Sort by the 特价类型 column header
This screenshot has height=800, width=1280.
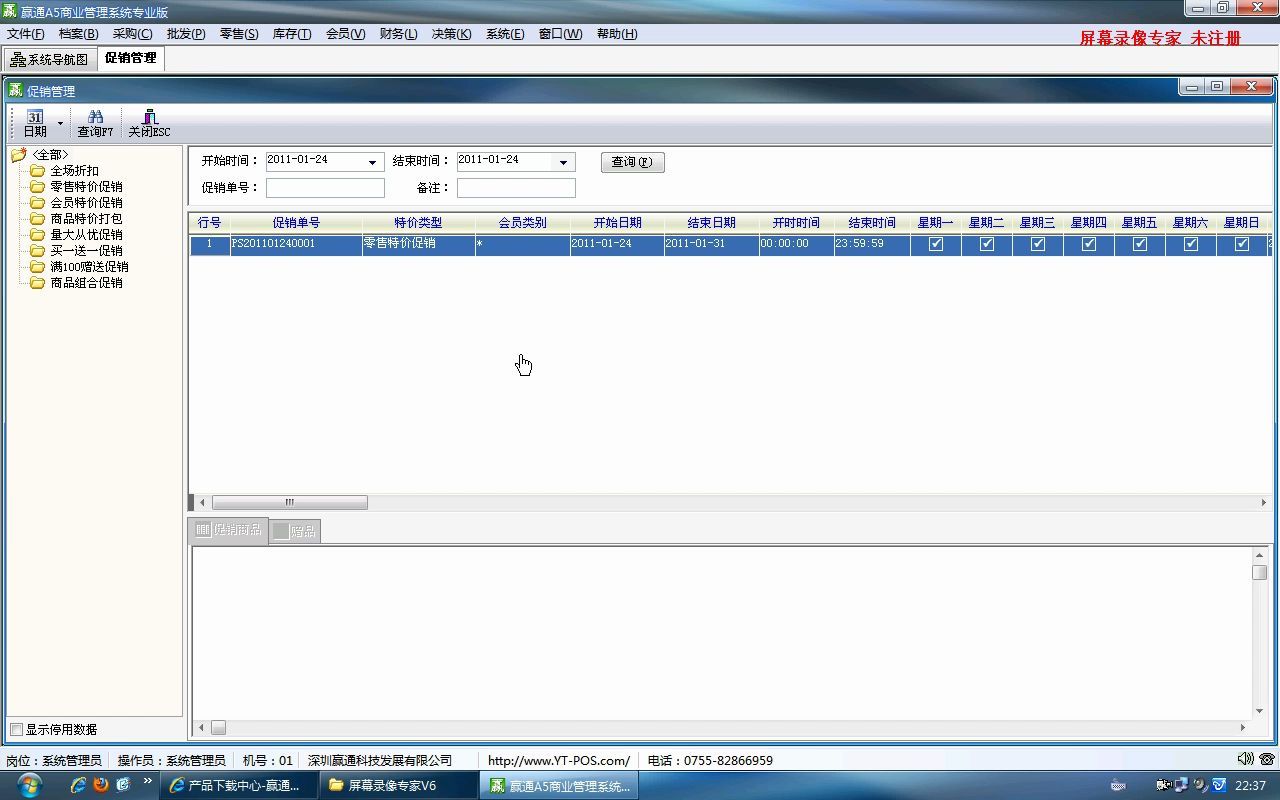[x=418, y=223]
